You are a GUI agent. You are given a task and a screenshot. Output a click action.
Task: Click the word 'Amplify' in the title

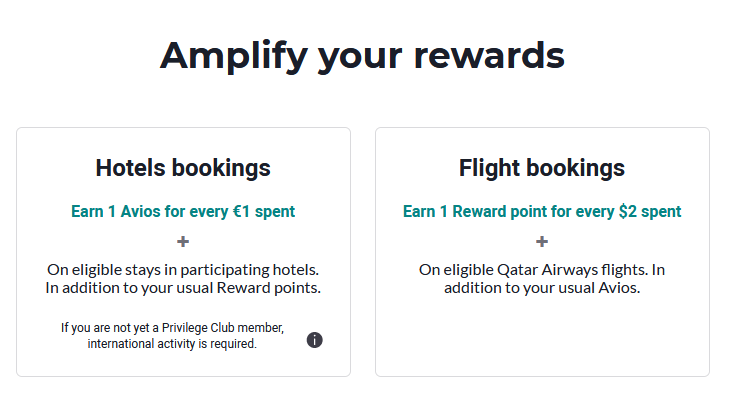click(x=234, y=56)
